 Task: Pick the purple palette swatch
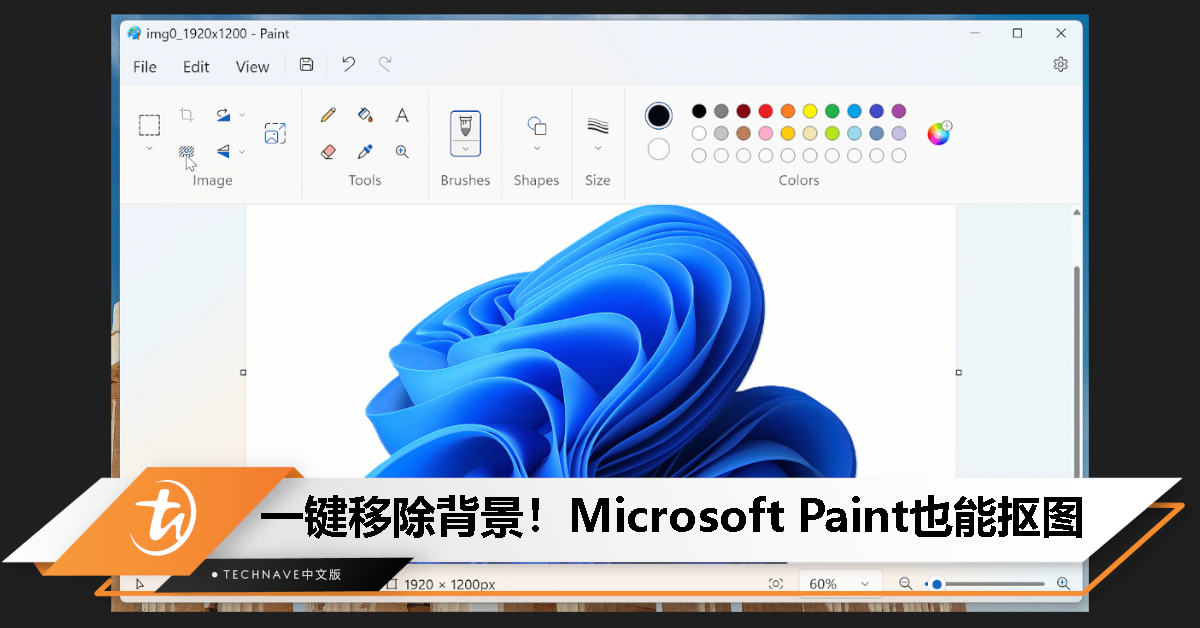click(899, 111)
